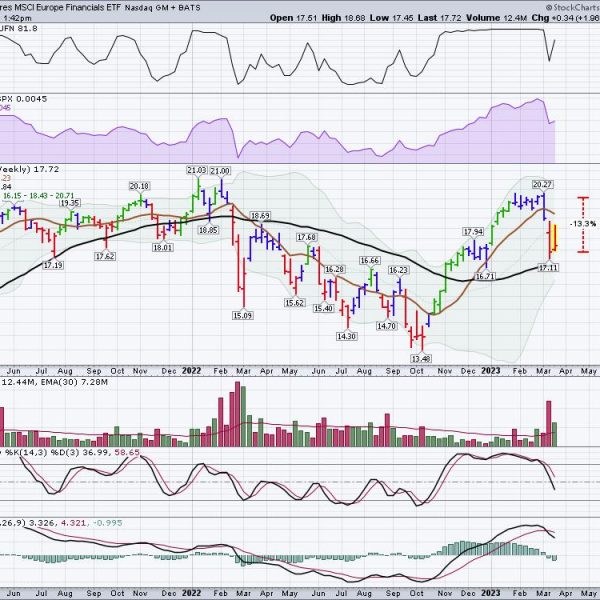Screen dimensions: 600x600
Task: Click the 1:42pm timestamp
Action: tap(16, 18)
